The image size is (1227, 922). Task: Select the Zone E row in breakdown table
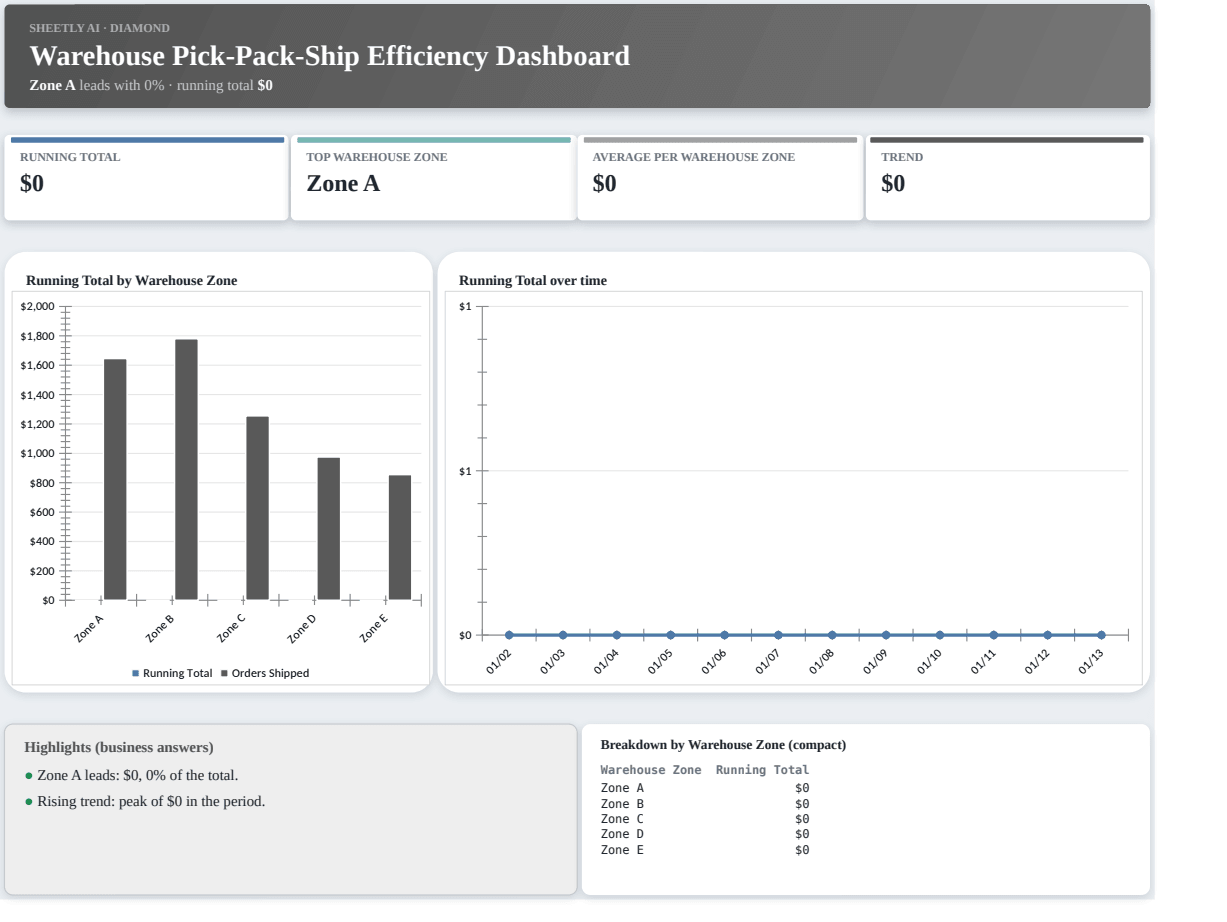tap(705, 850)
